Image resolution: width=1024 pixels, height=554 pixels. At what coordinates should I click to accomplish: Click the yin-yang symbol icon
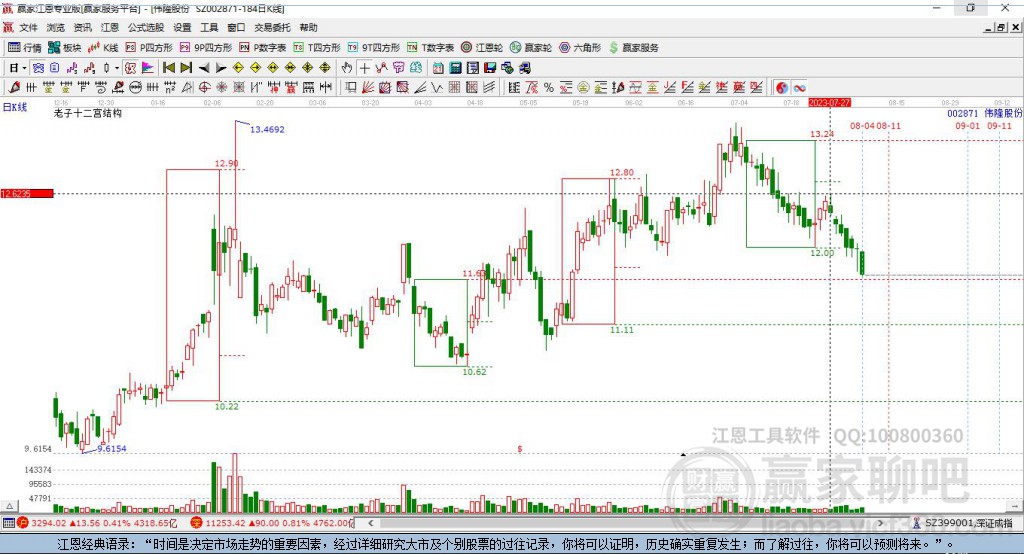[782, 88]
